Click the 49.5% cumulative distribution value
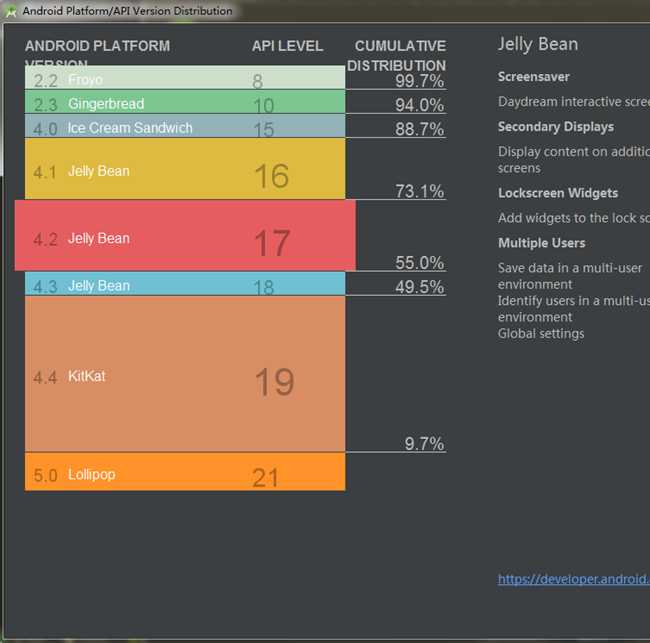Screen dimensions: 650x643 420,287
